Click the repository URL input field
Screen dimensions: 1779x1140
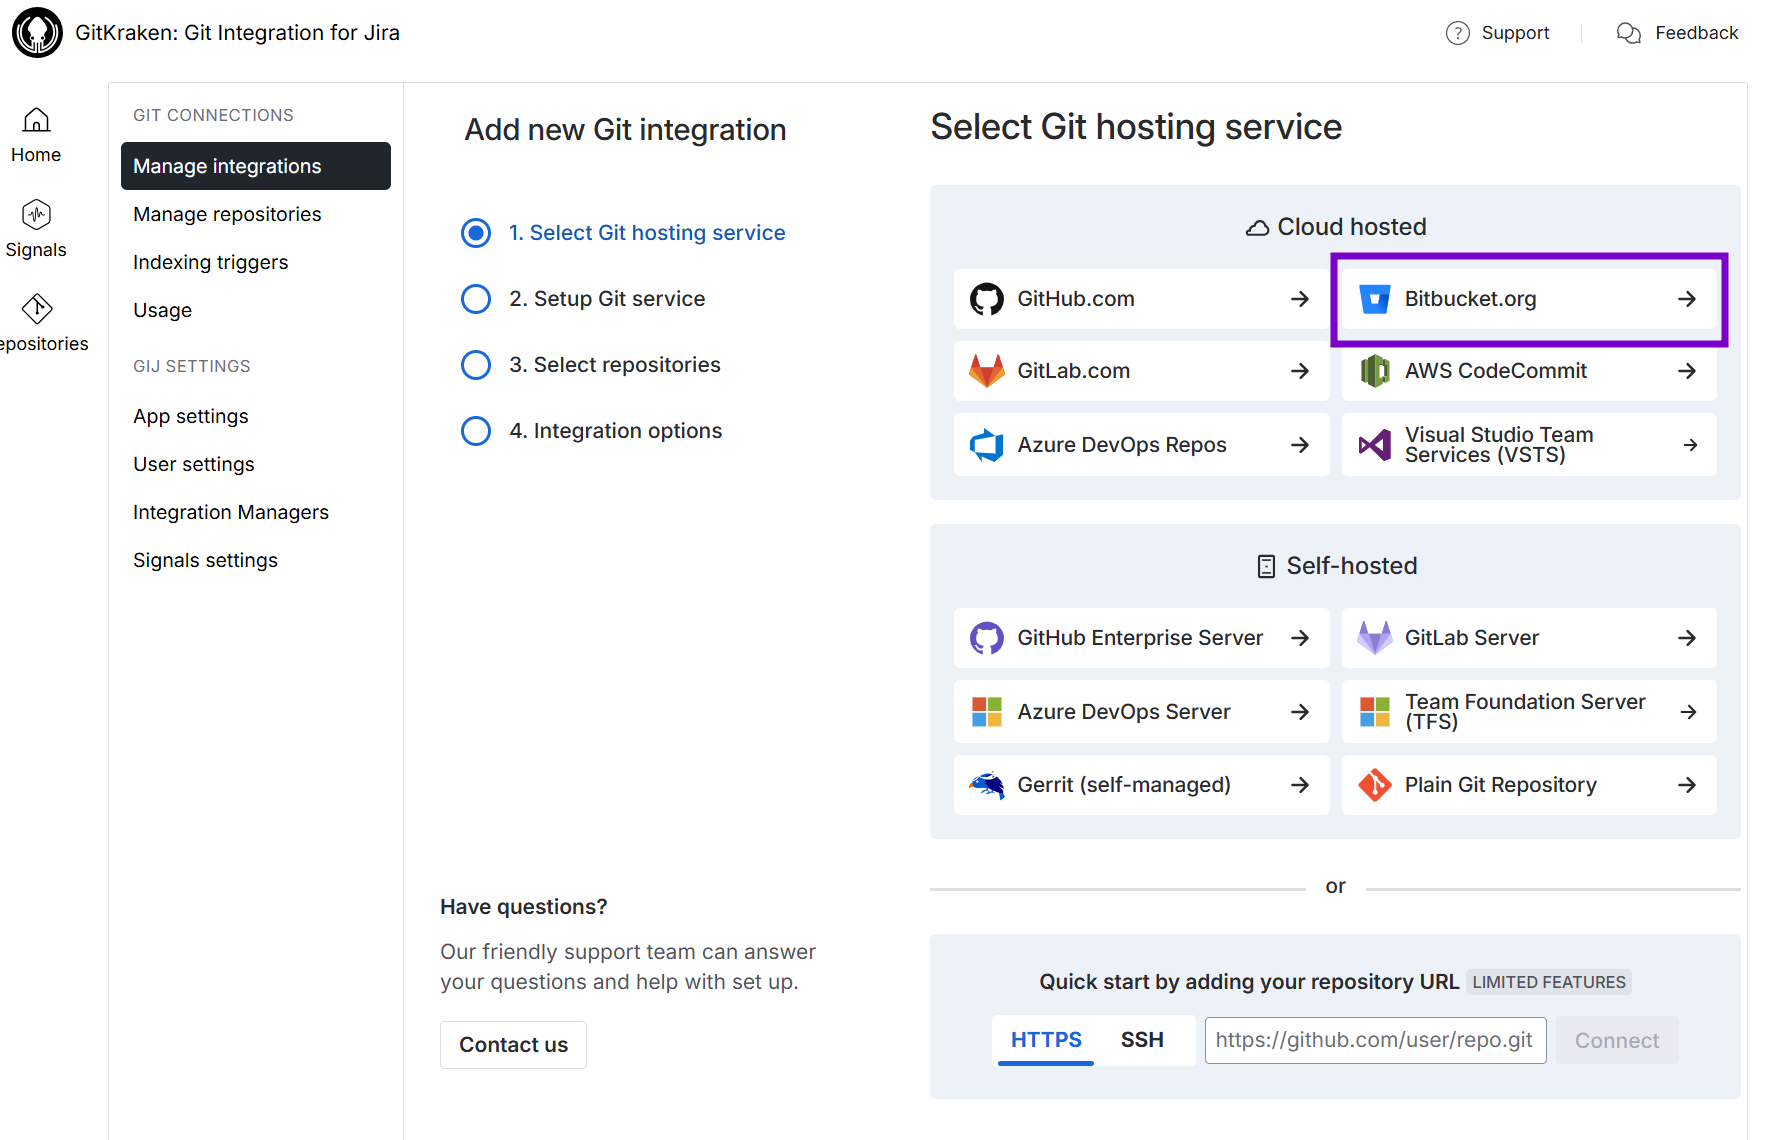pos(1374,1040)
